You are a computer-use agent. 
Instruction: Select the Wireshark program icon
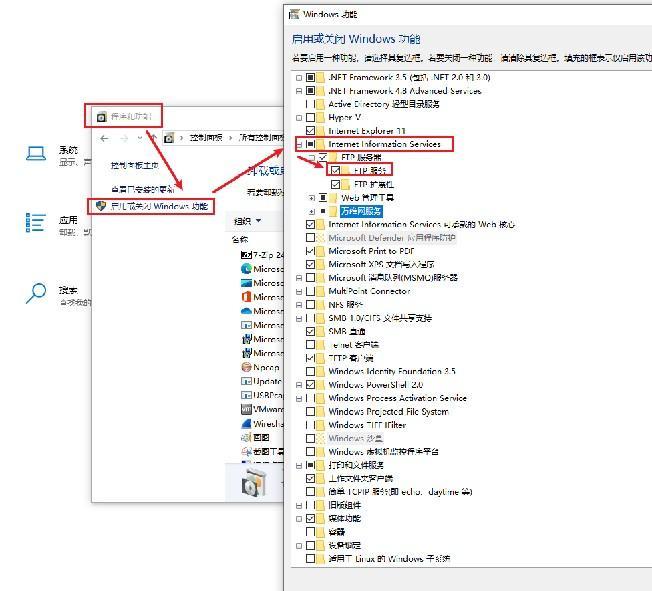pyautogui.click(x=247, y=423)
